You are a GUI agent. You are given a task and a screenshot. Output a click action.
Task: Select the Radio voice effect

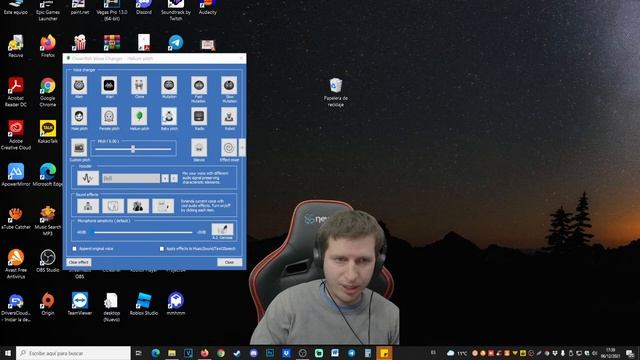coord(199,117)
